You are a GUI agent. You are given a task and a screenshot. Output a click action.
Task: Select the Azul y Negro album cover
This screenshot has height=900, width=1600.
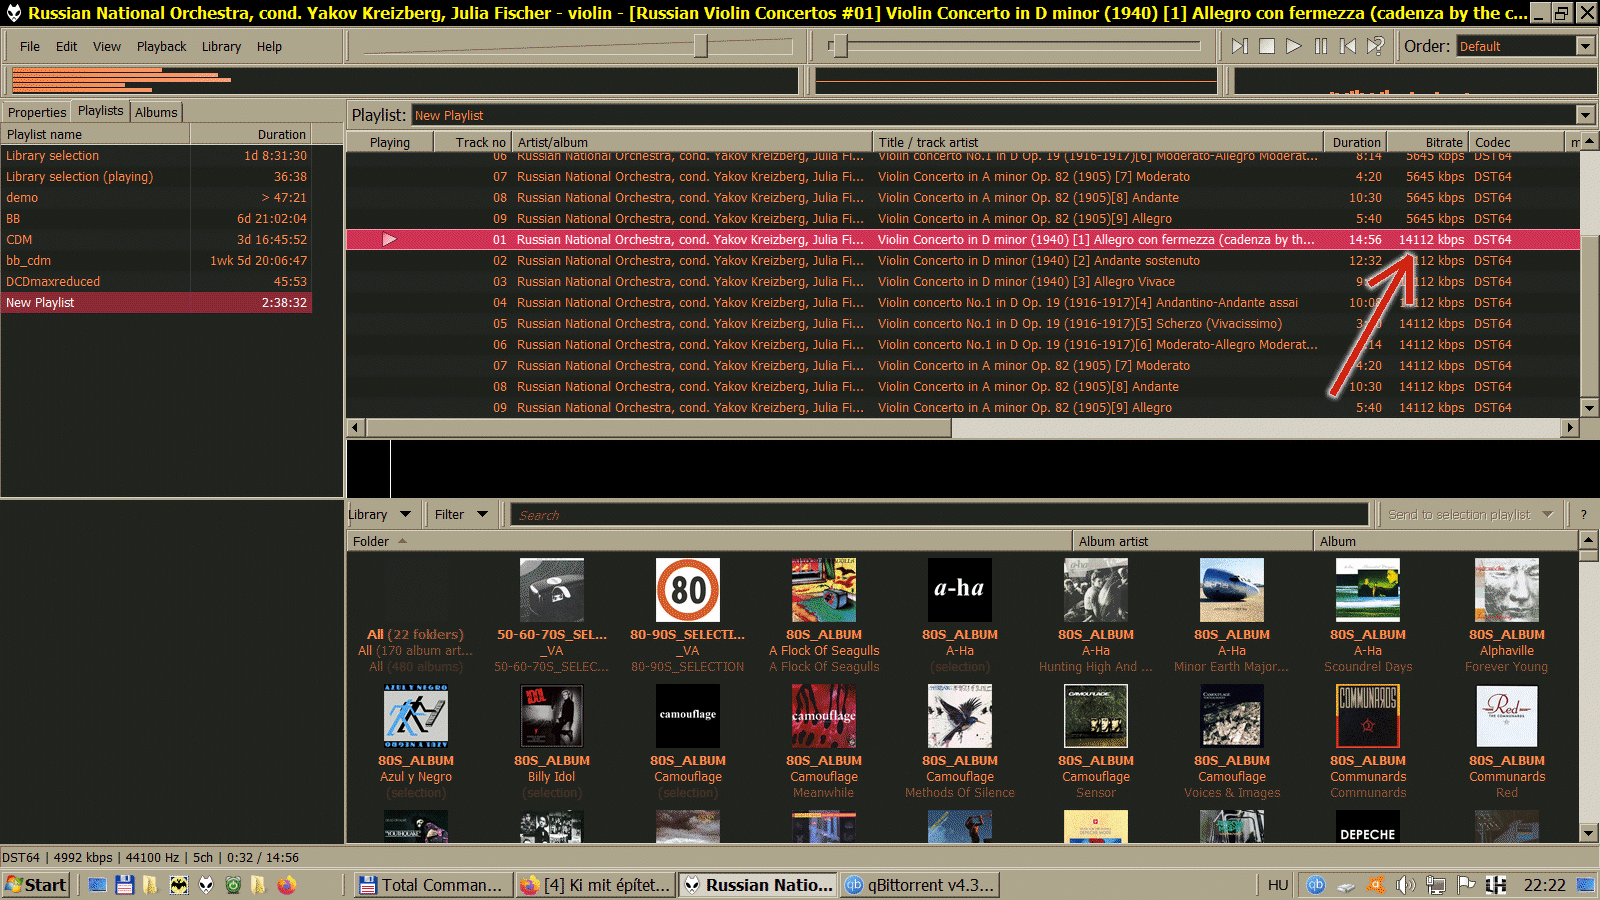pyautogui.click(x=416, y=716)
